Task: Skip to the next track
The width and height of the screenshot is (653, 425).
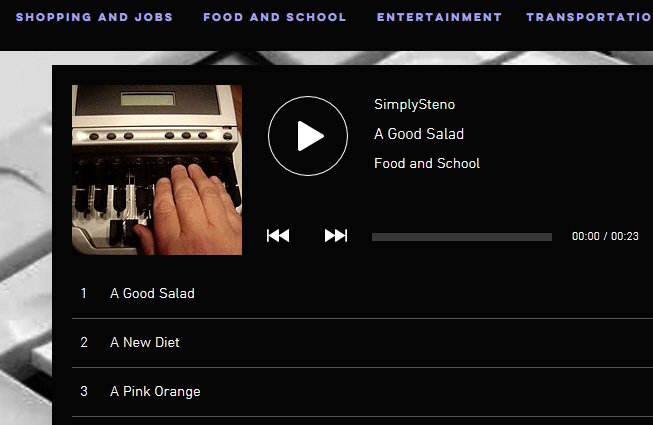Action: pyautogui.click(x=336, y=236)
